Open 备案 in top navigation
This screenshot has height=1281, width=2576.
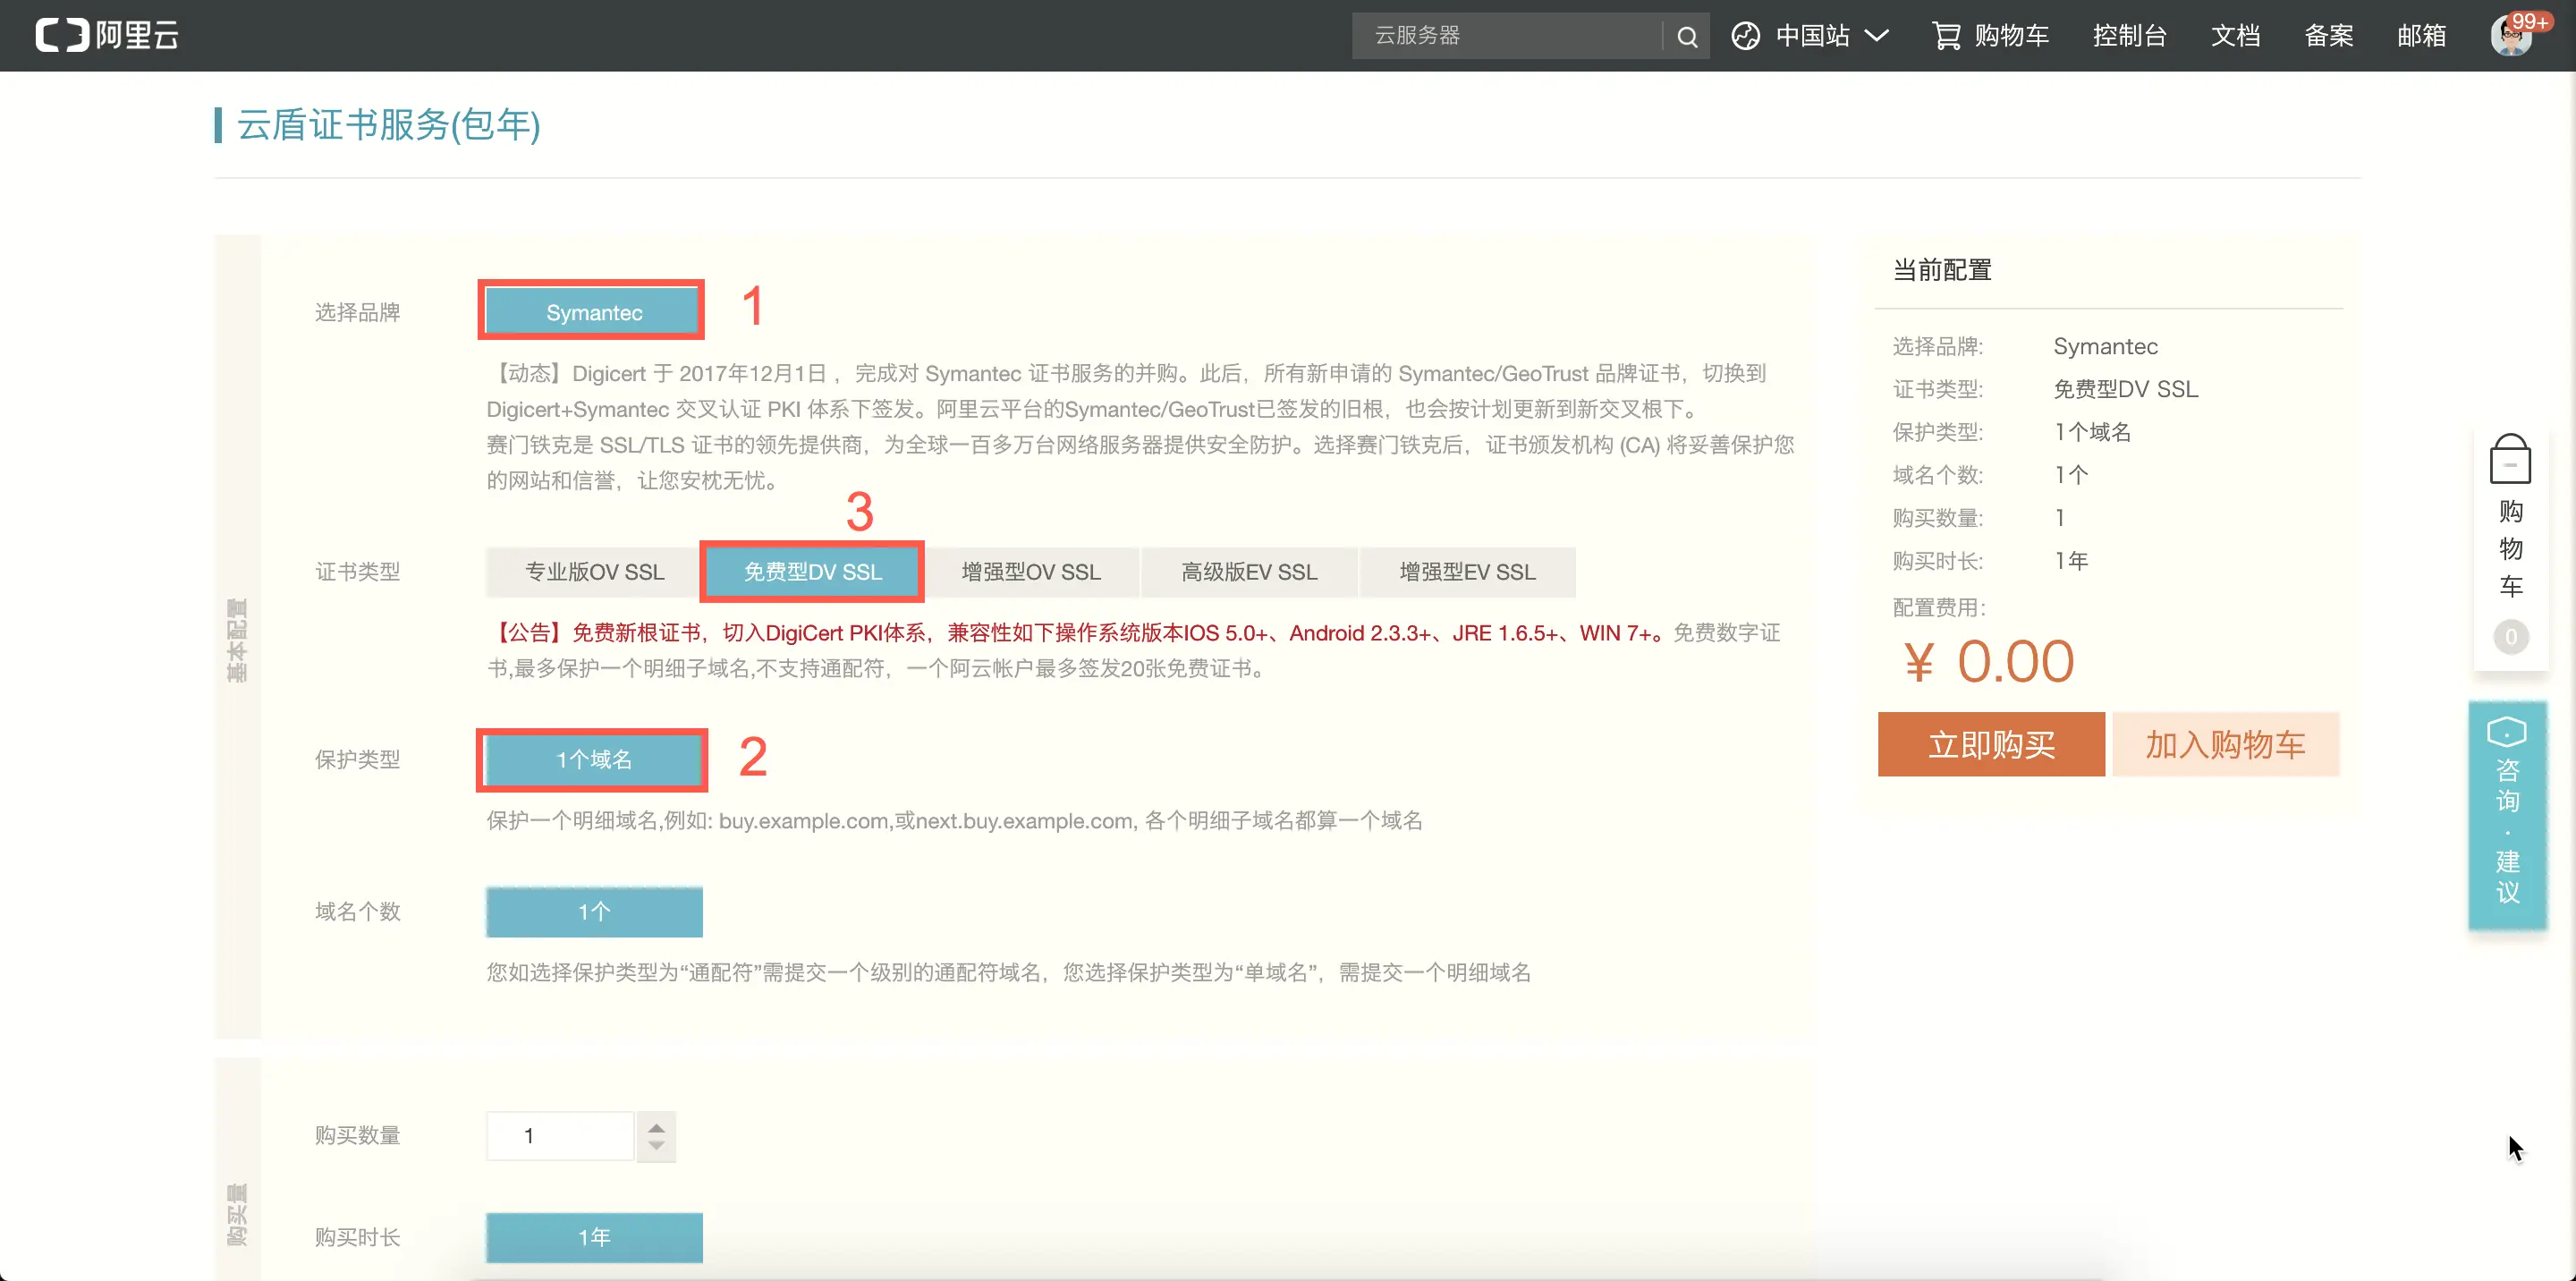[x=2328, y=36]
